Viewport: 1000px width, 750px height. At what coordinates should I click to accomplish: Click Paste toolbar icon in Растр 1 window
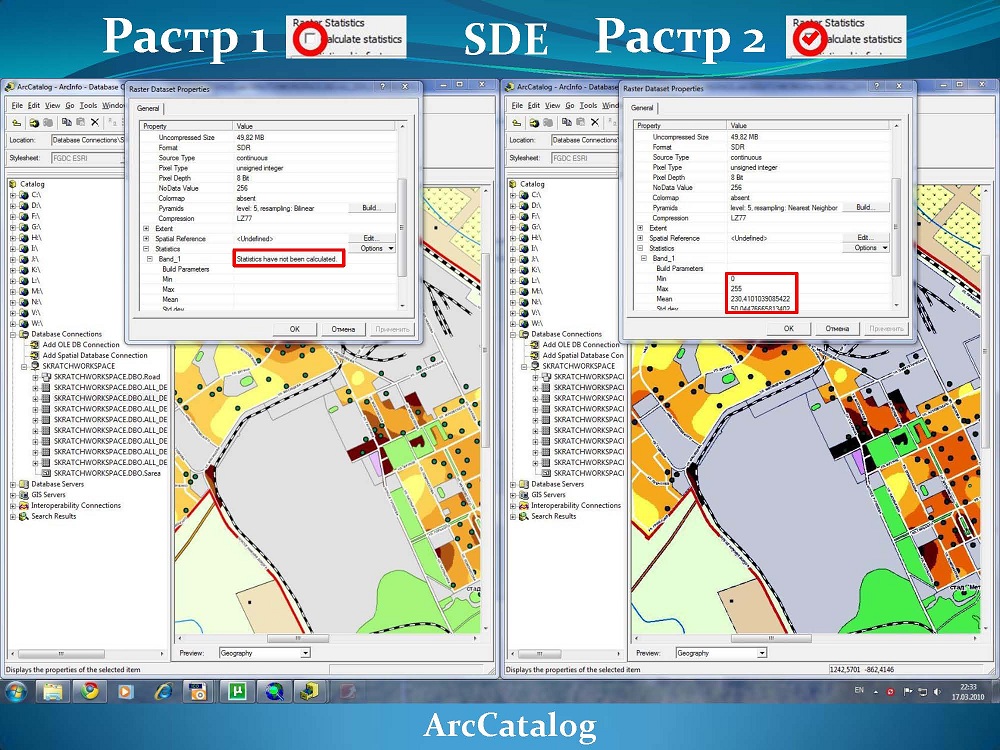pyautogui.click(x=80, y=122)
